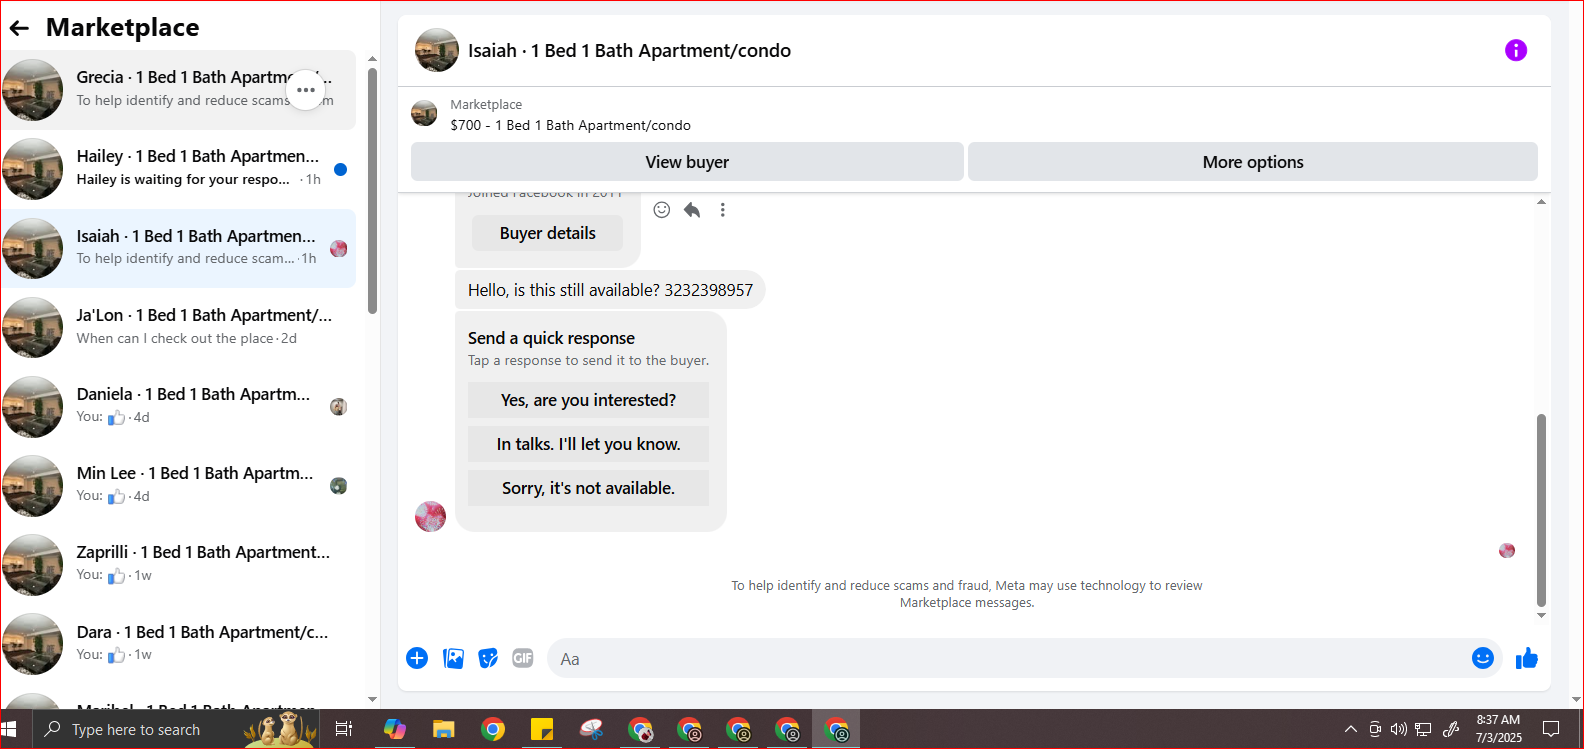The height and width of the screenshot is (749, 1584).
Task: Open the volume control in system tray
Action: pyautogui.click(x=1398, y=729)
